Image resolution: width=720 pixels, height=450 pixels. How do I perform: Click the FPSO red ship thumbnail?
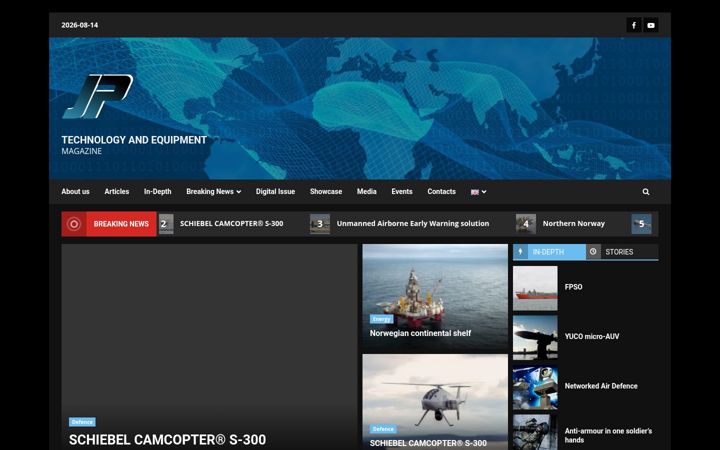[535, 288]
